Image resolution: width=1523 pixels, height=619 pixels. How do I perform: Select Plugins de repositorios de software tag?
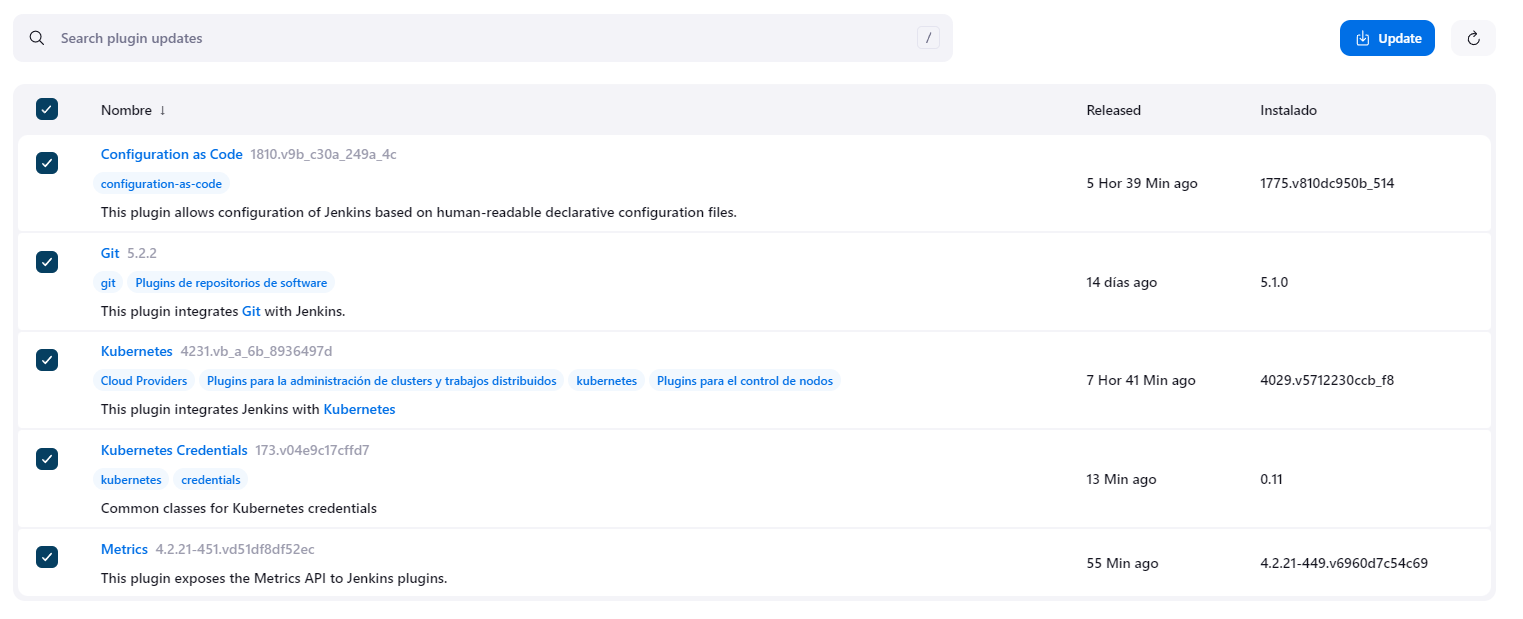[x=231, y=283]
